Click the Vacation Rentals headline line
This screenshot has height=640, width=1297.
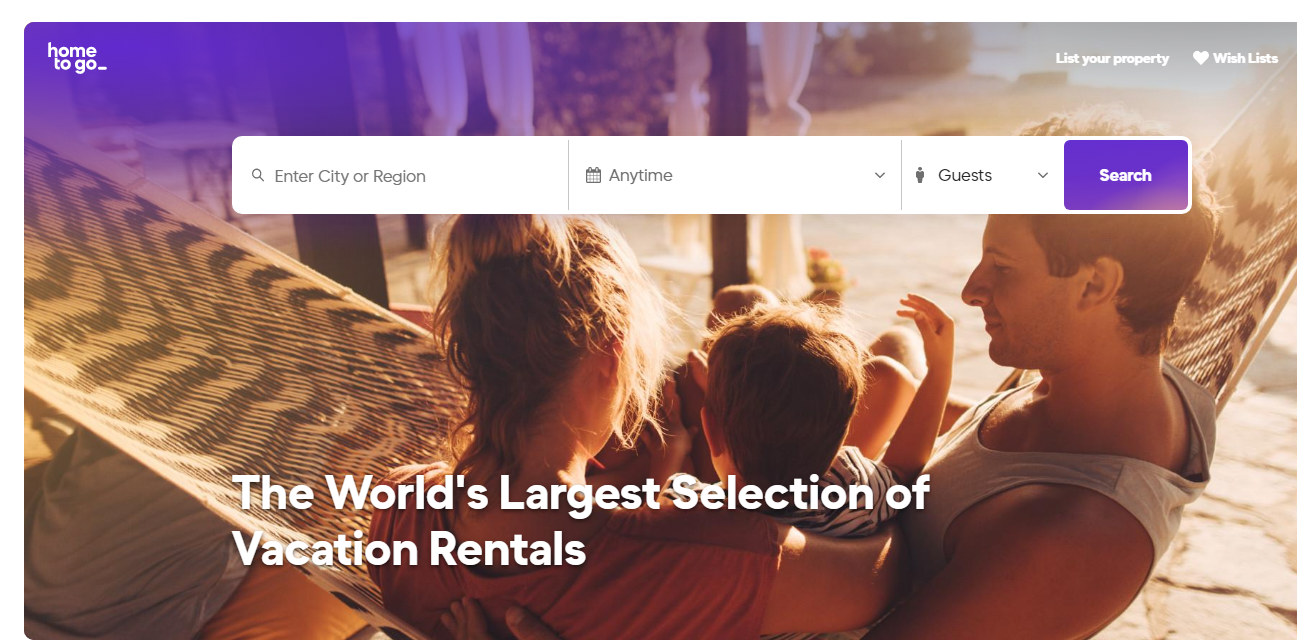point(409,549)
